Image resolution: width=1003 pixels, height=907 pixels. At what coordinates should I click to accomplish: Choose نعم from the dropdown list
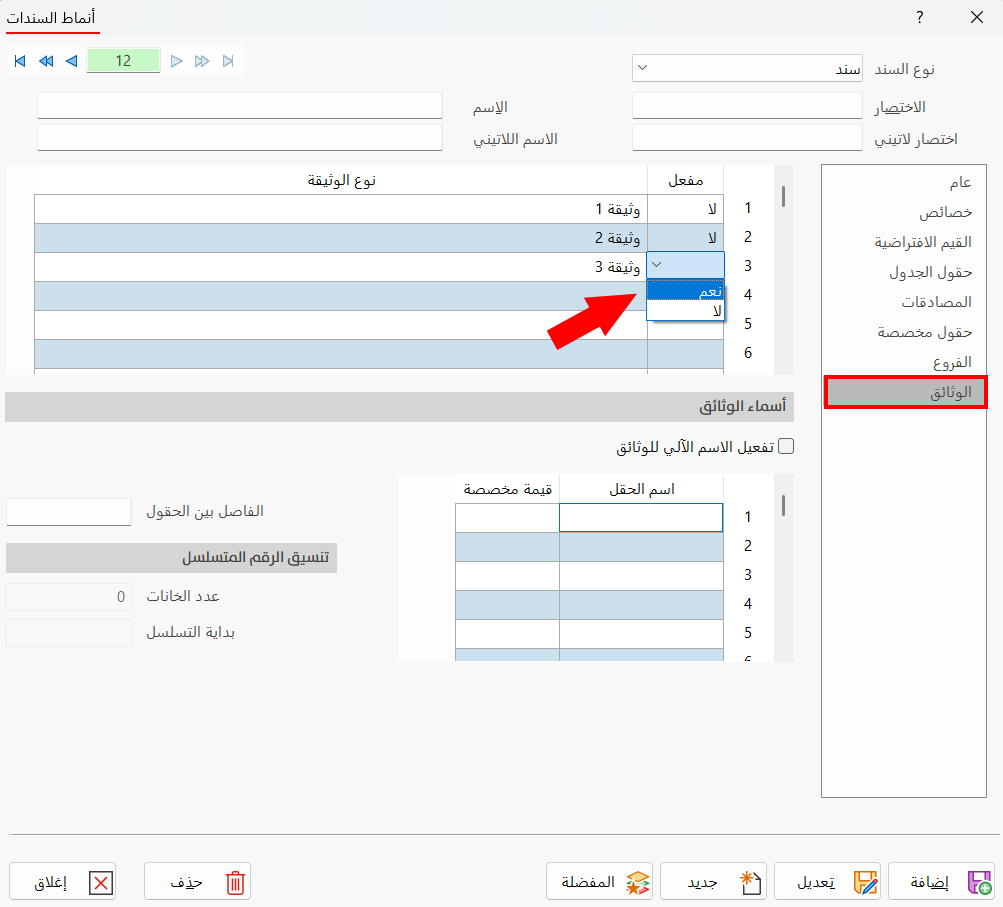coord(686,290)
